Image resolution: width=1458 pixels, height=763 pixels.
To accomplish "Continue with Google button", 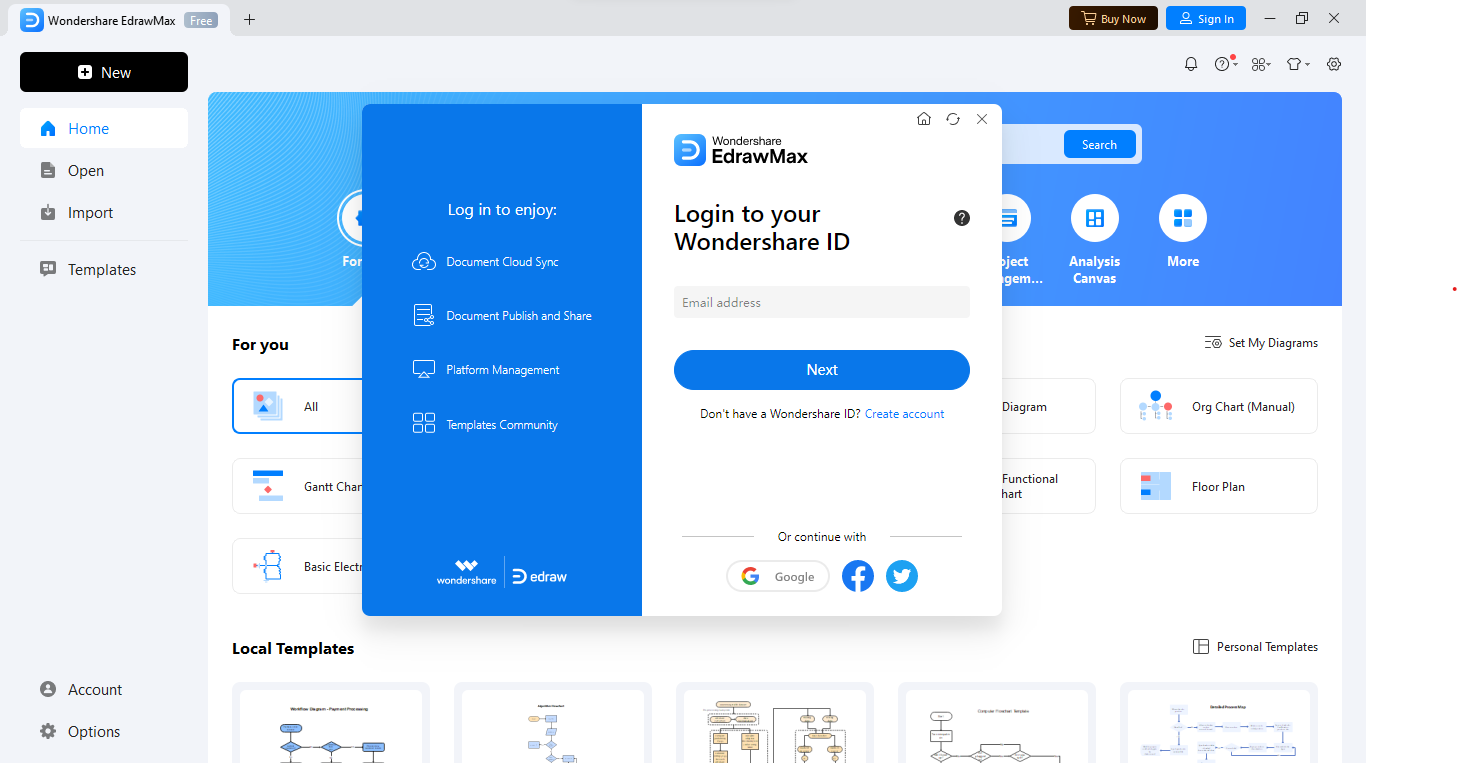I will [778, 576].
